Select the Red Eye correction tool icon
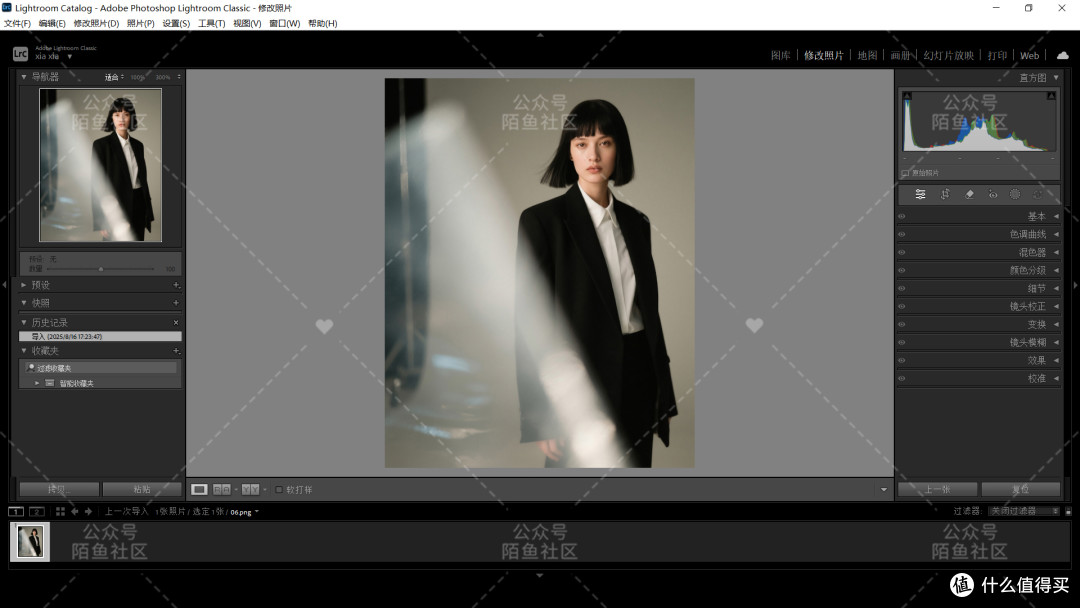 click(x=993, y=195)
